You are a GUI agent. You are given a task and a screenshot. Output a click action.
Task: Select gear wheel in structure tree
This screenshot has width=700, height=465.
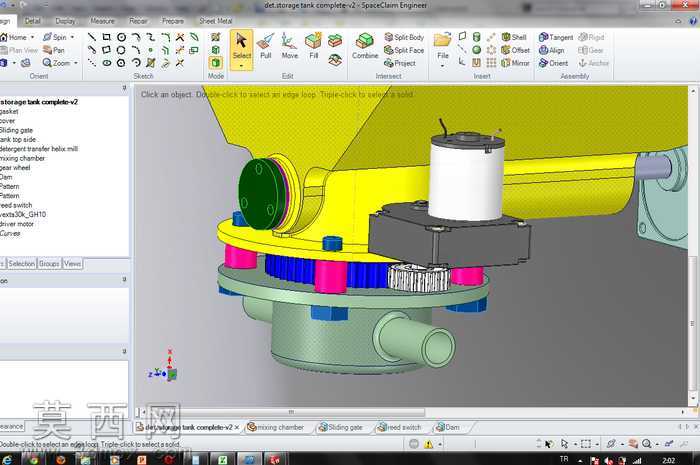tap(15, 167)
